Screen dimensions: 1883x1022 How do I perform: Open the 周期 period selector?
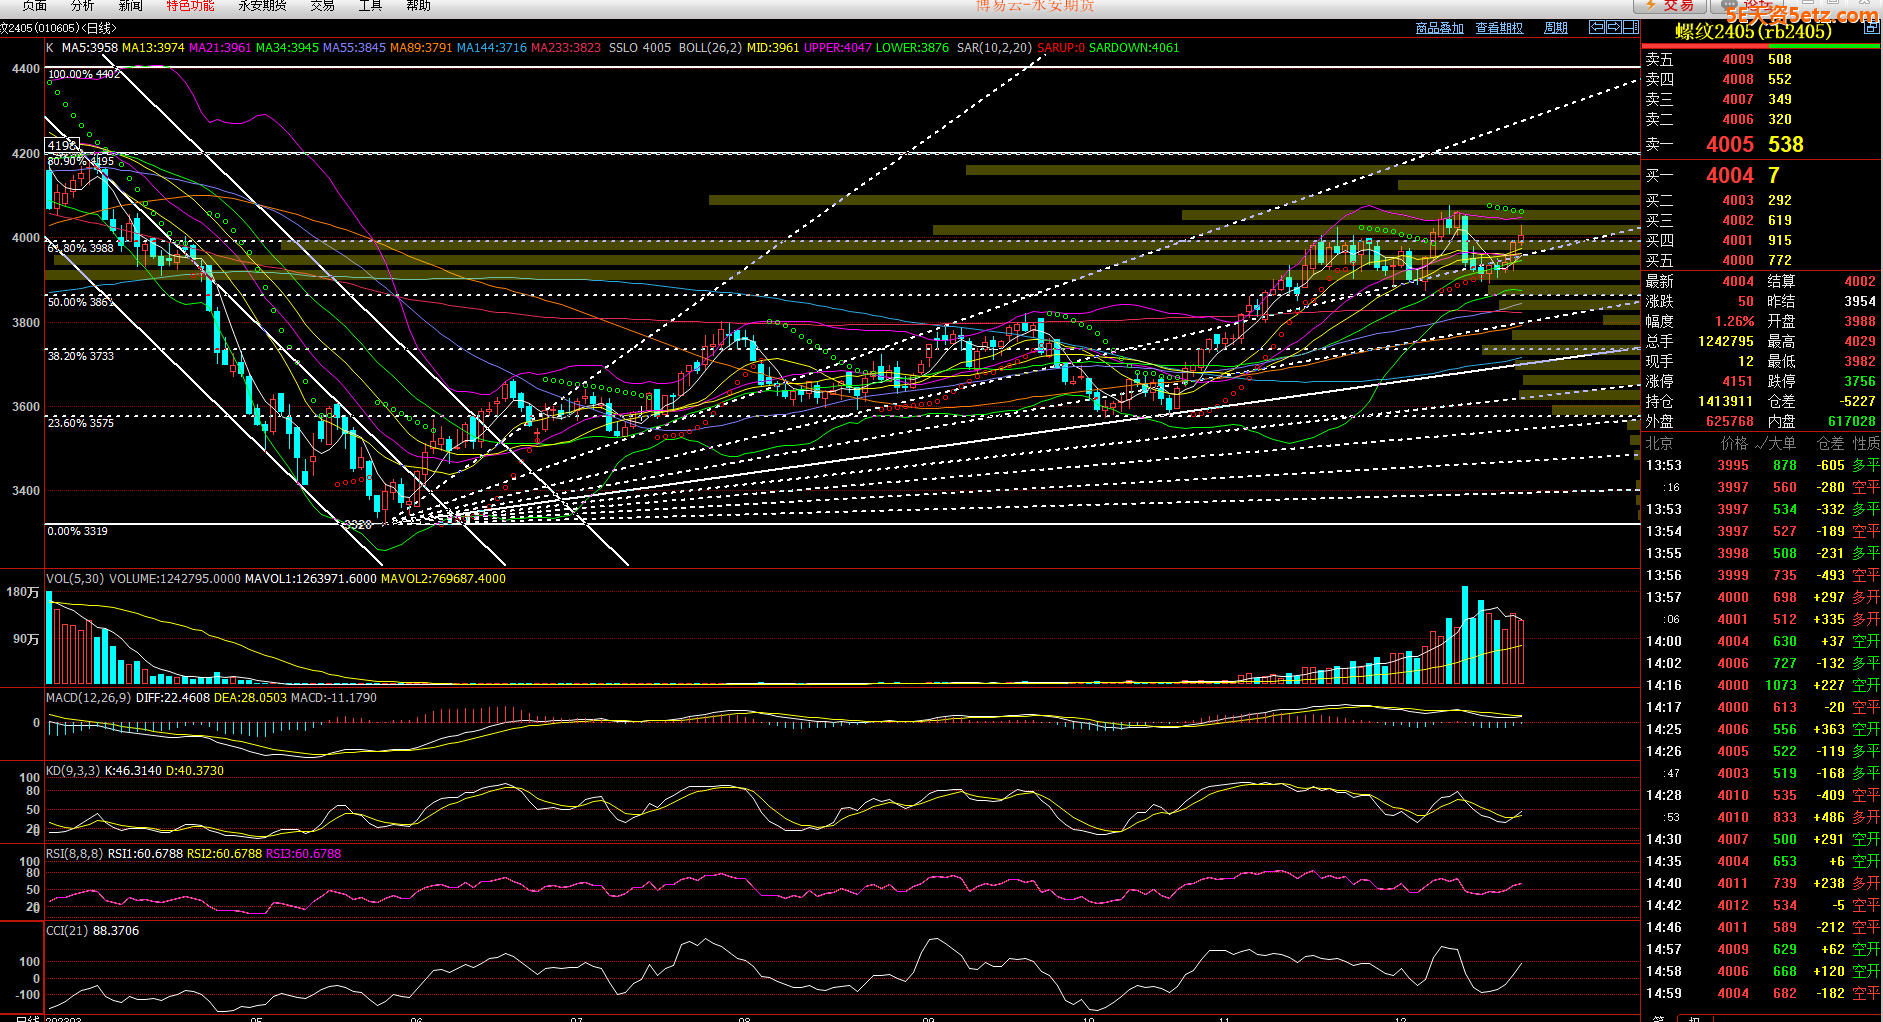(x=1556, y=28)
